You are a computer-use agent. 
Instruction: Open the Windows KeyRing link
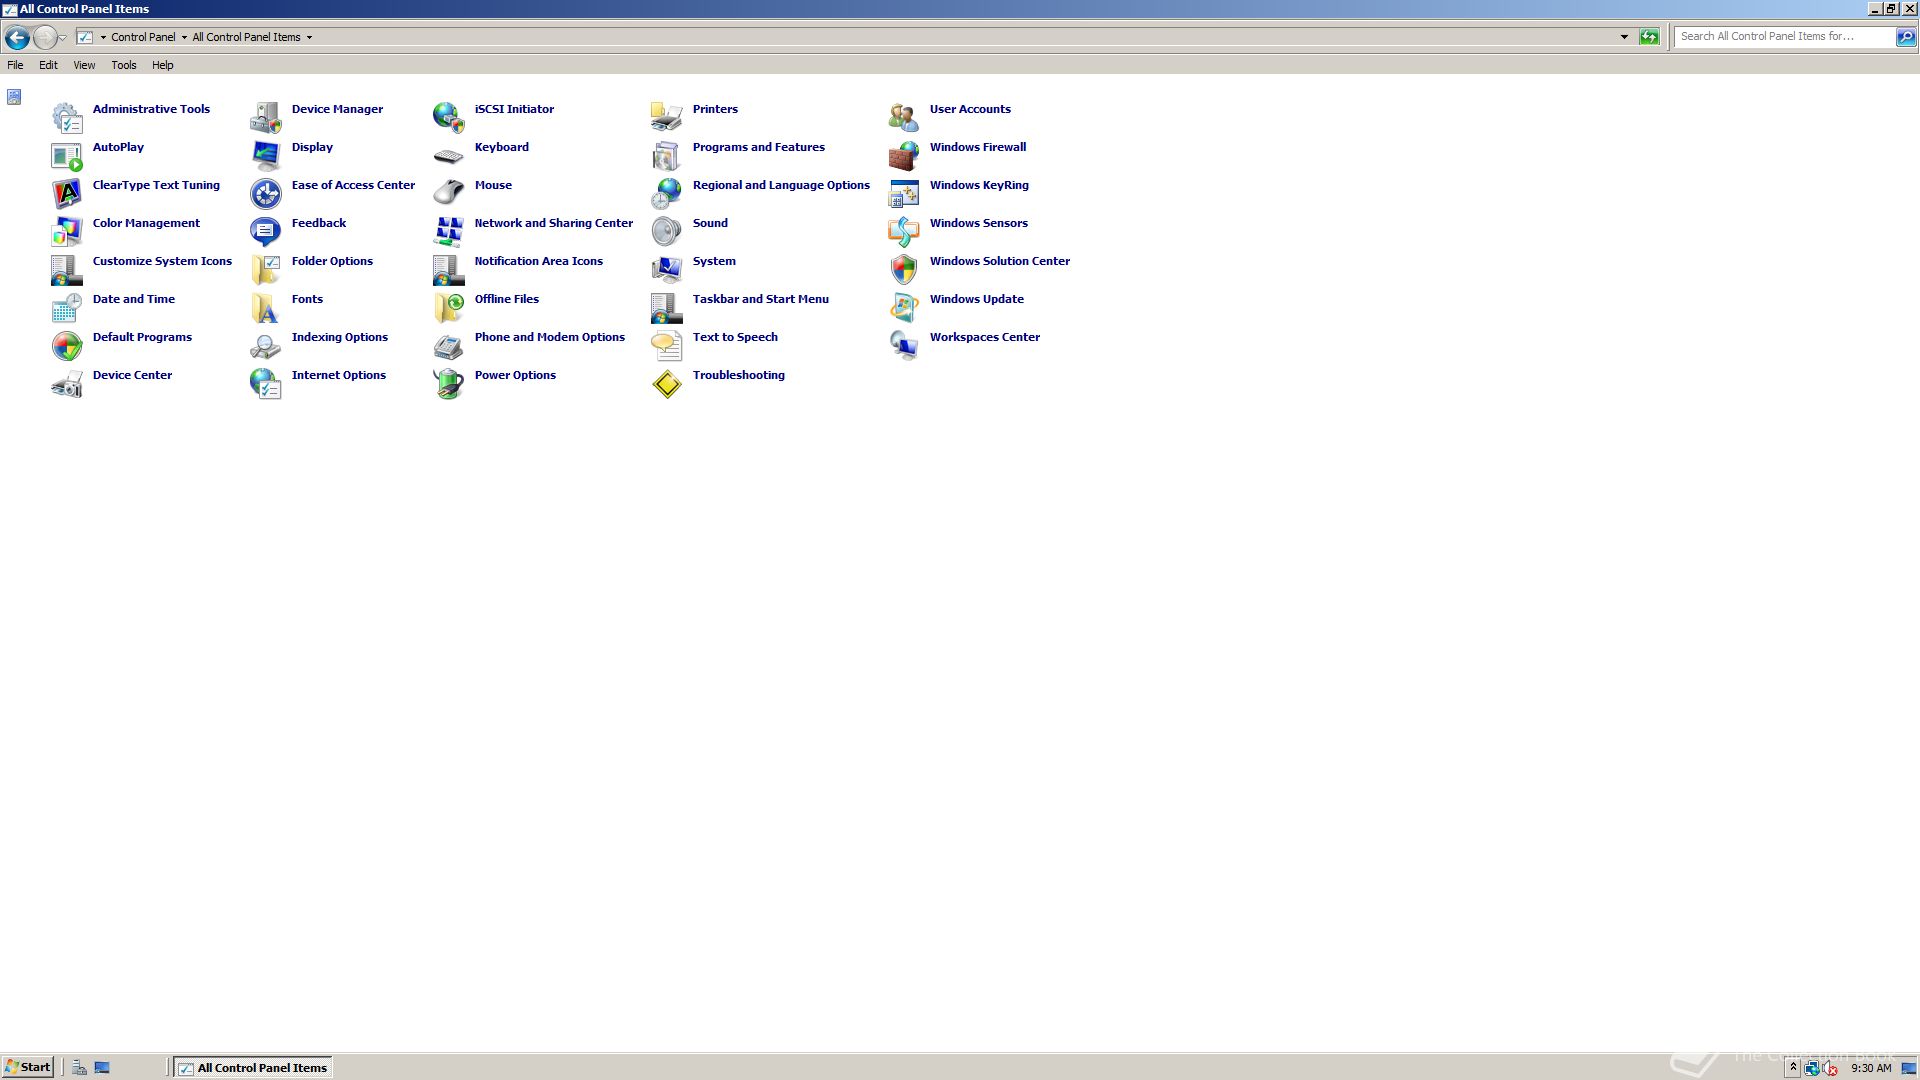(979, 185)
